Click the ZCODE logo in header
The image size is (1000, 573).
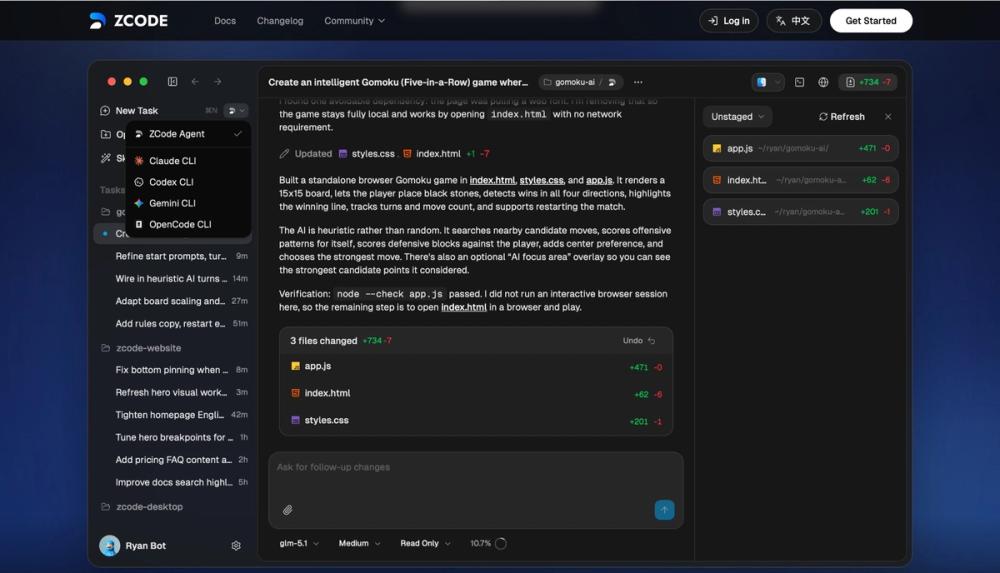coord(128,20)
